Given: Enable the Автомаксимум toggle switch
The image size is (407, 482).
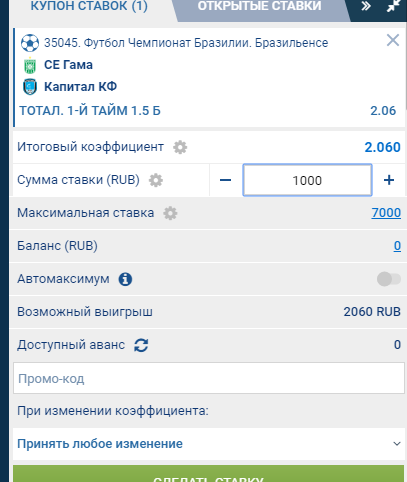Looking at the screenshot, I should tap(389, 279).
